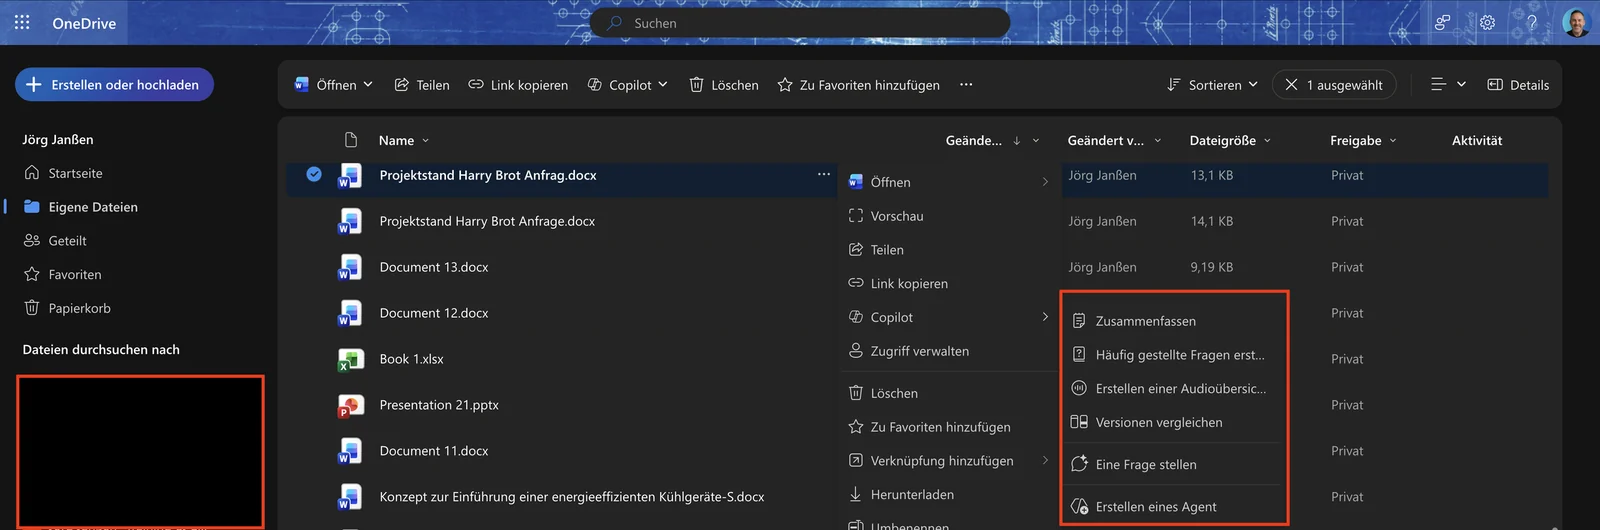Choose Link kopieren in context menu
Image resolution: width=1600 pixels, height=530 pixels.
coord(948,284)
